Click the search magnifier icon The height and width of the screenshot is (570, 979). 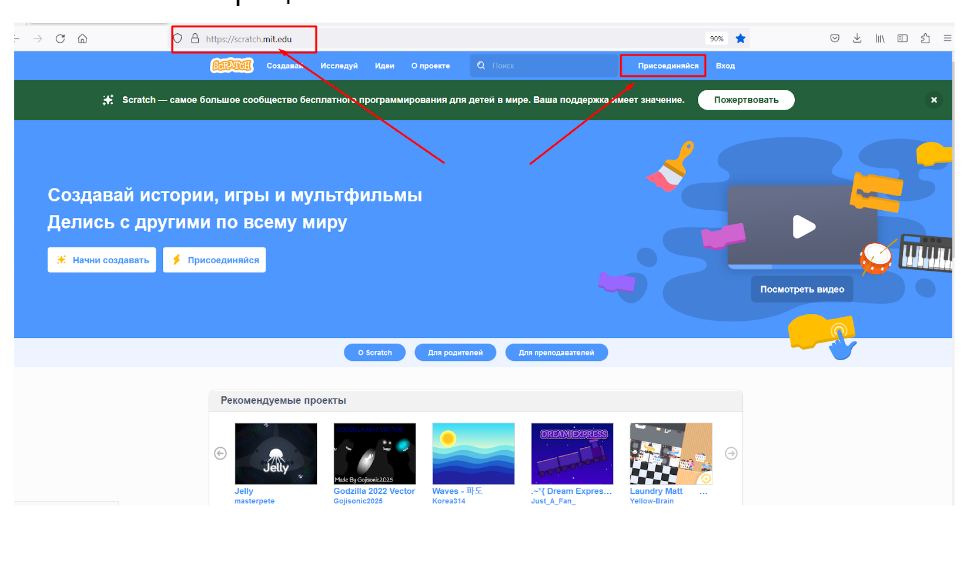481,66
